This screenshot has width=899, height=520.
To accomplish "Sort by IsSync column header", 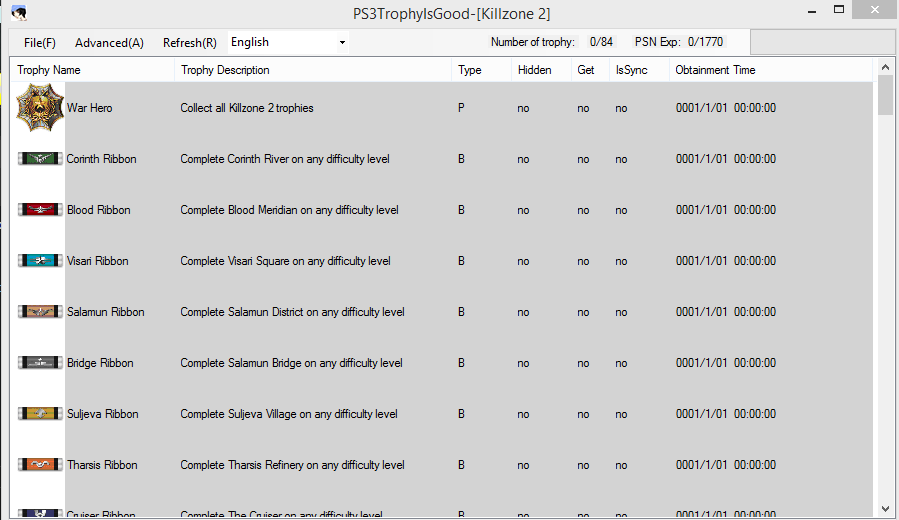I will [x=639, y=70].
